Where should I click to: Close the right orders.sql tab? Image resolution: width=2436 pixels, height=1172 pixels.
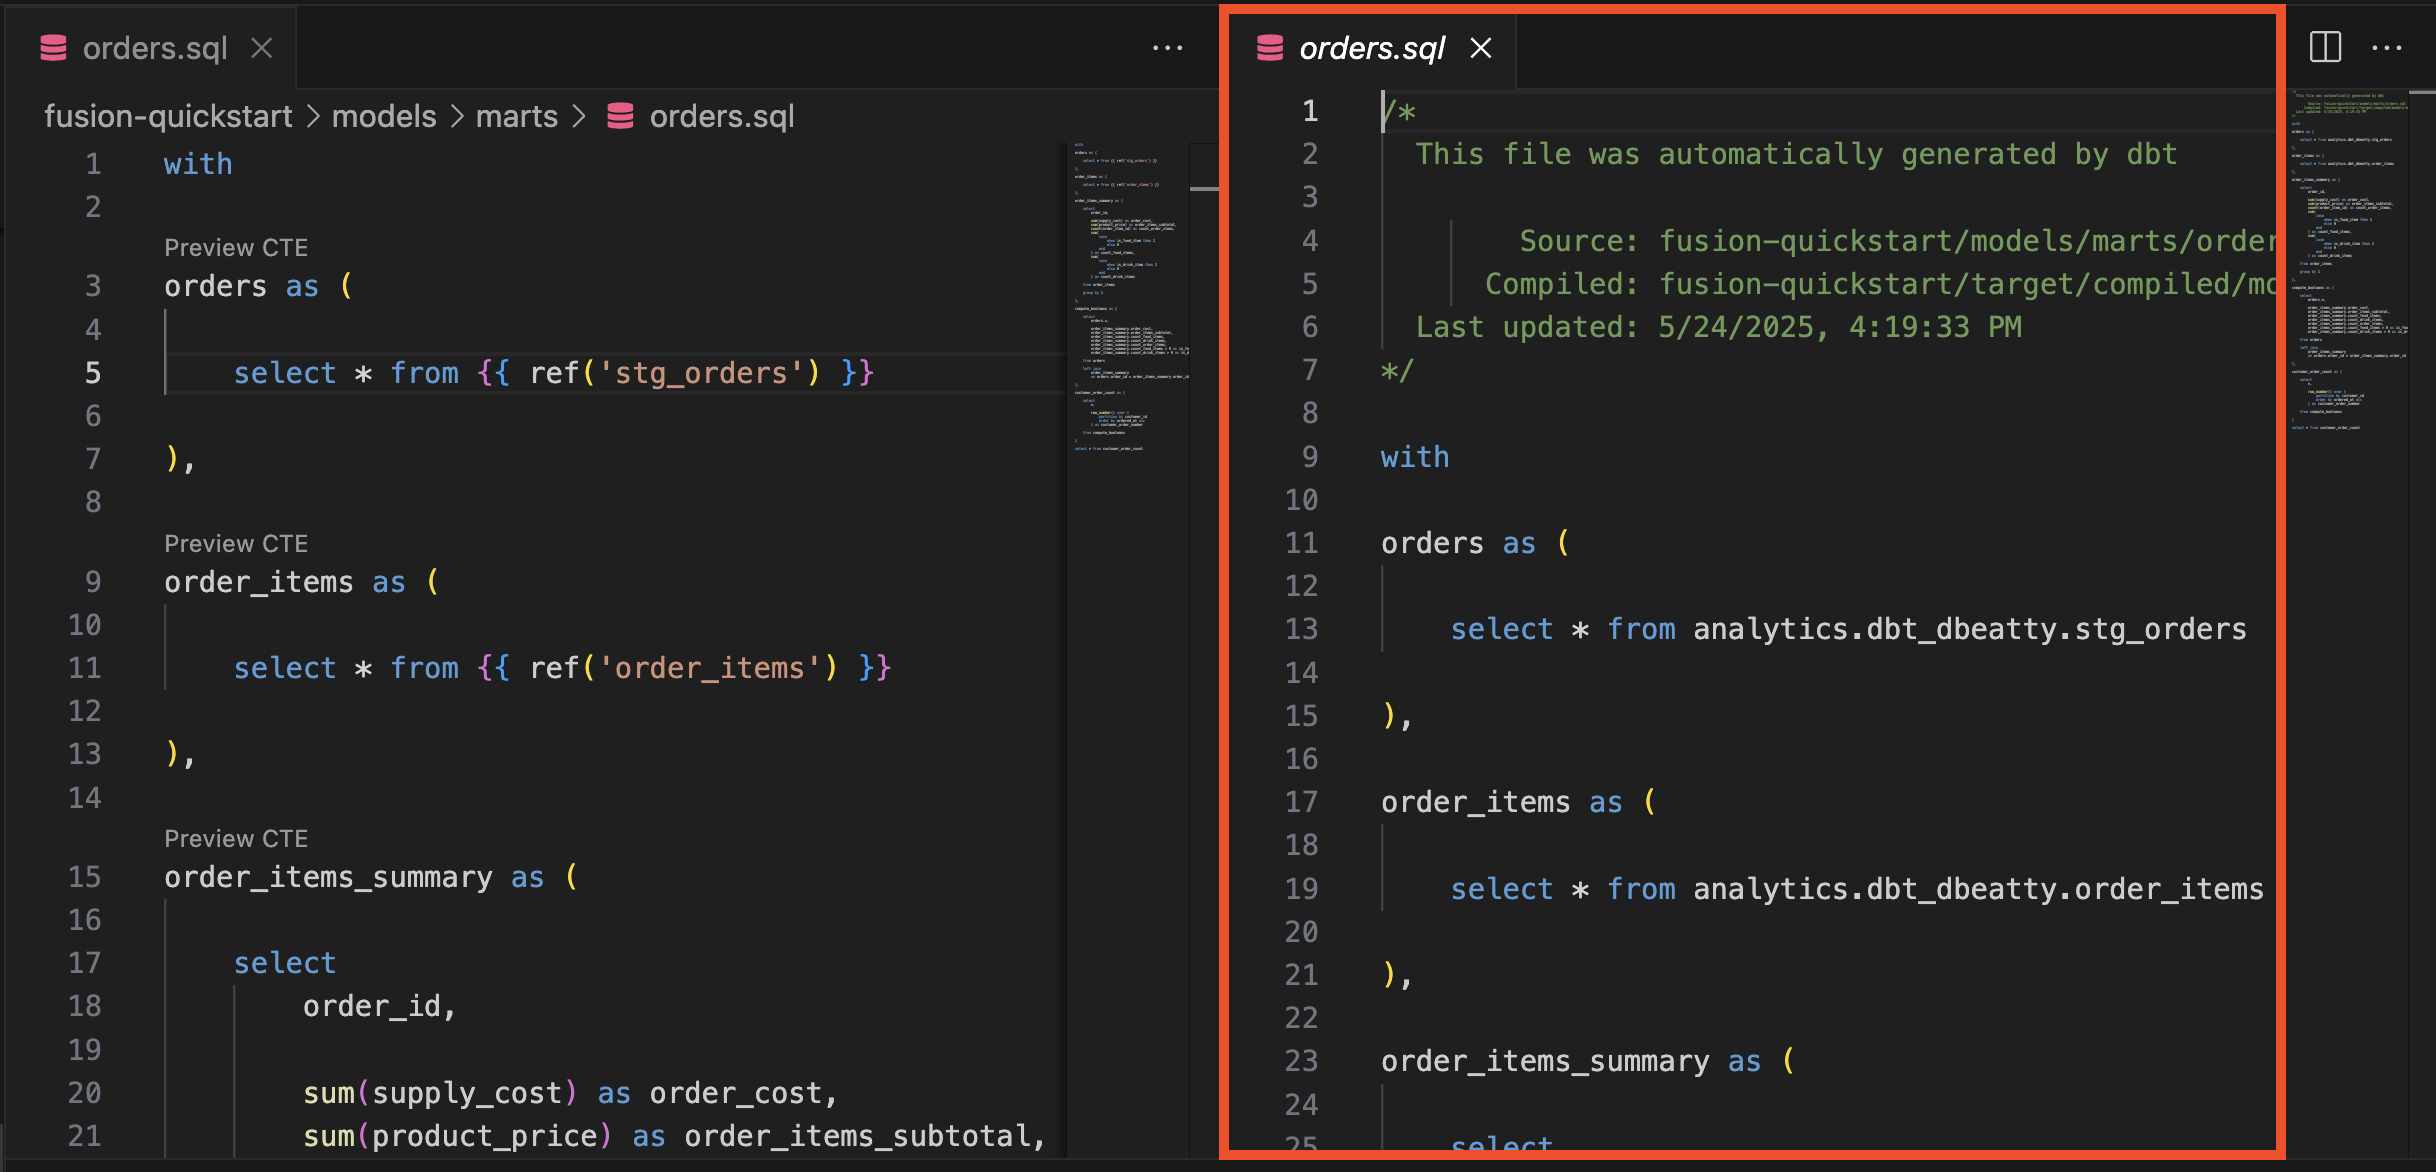click(x=1480, y=48)
